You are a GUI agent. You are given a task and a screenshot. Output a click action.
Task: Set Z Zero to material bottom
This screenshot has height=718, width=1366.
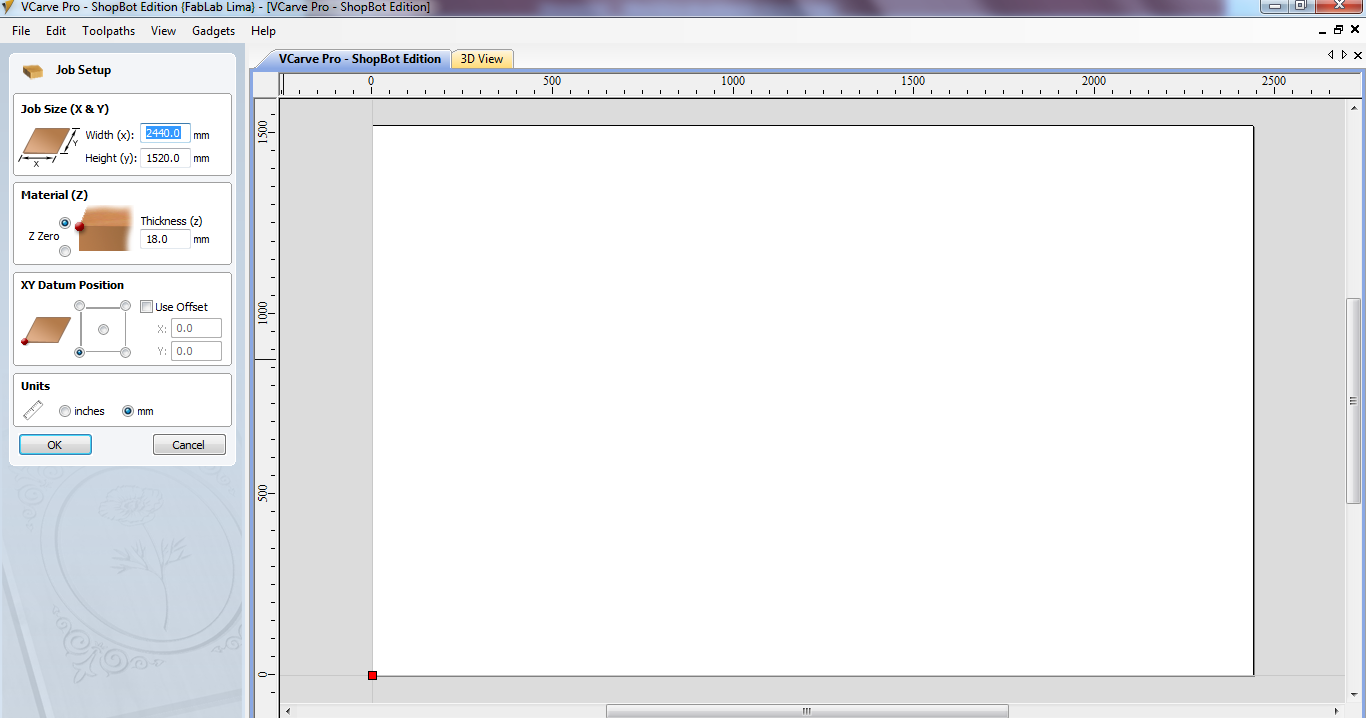tap(65, 251)
